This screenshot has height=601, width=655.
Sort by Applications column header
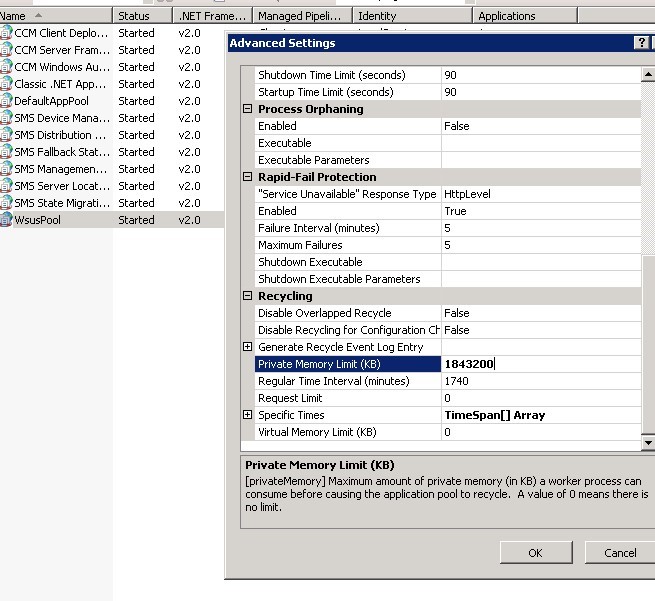pos(525,16)
